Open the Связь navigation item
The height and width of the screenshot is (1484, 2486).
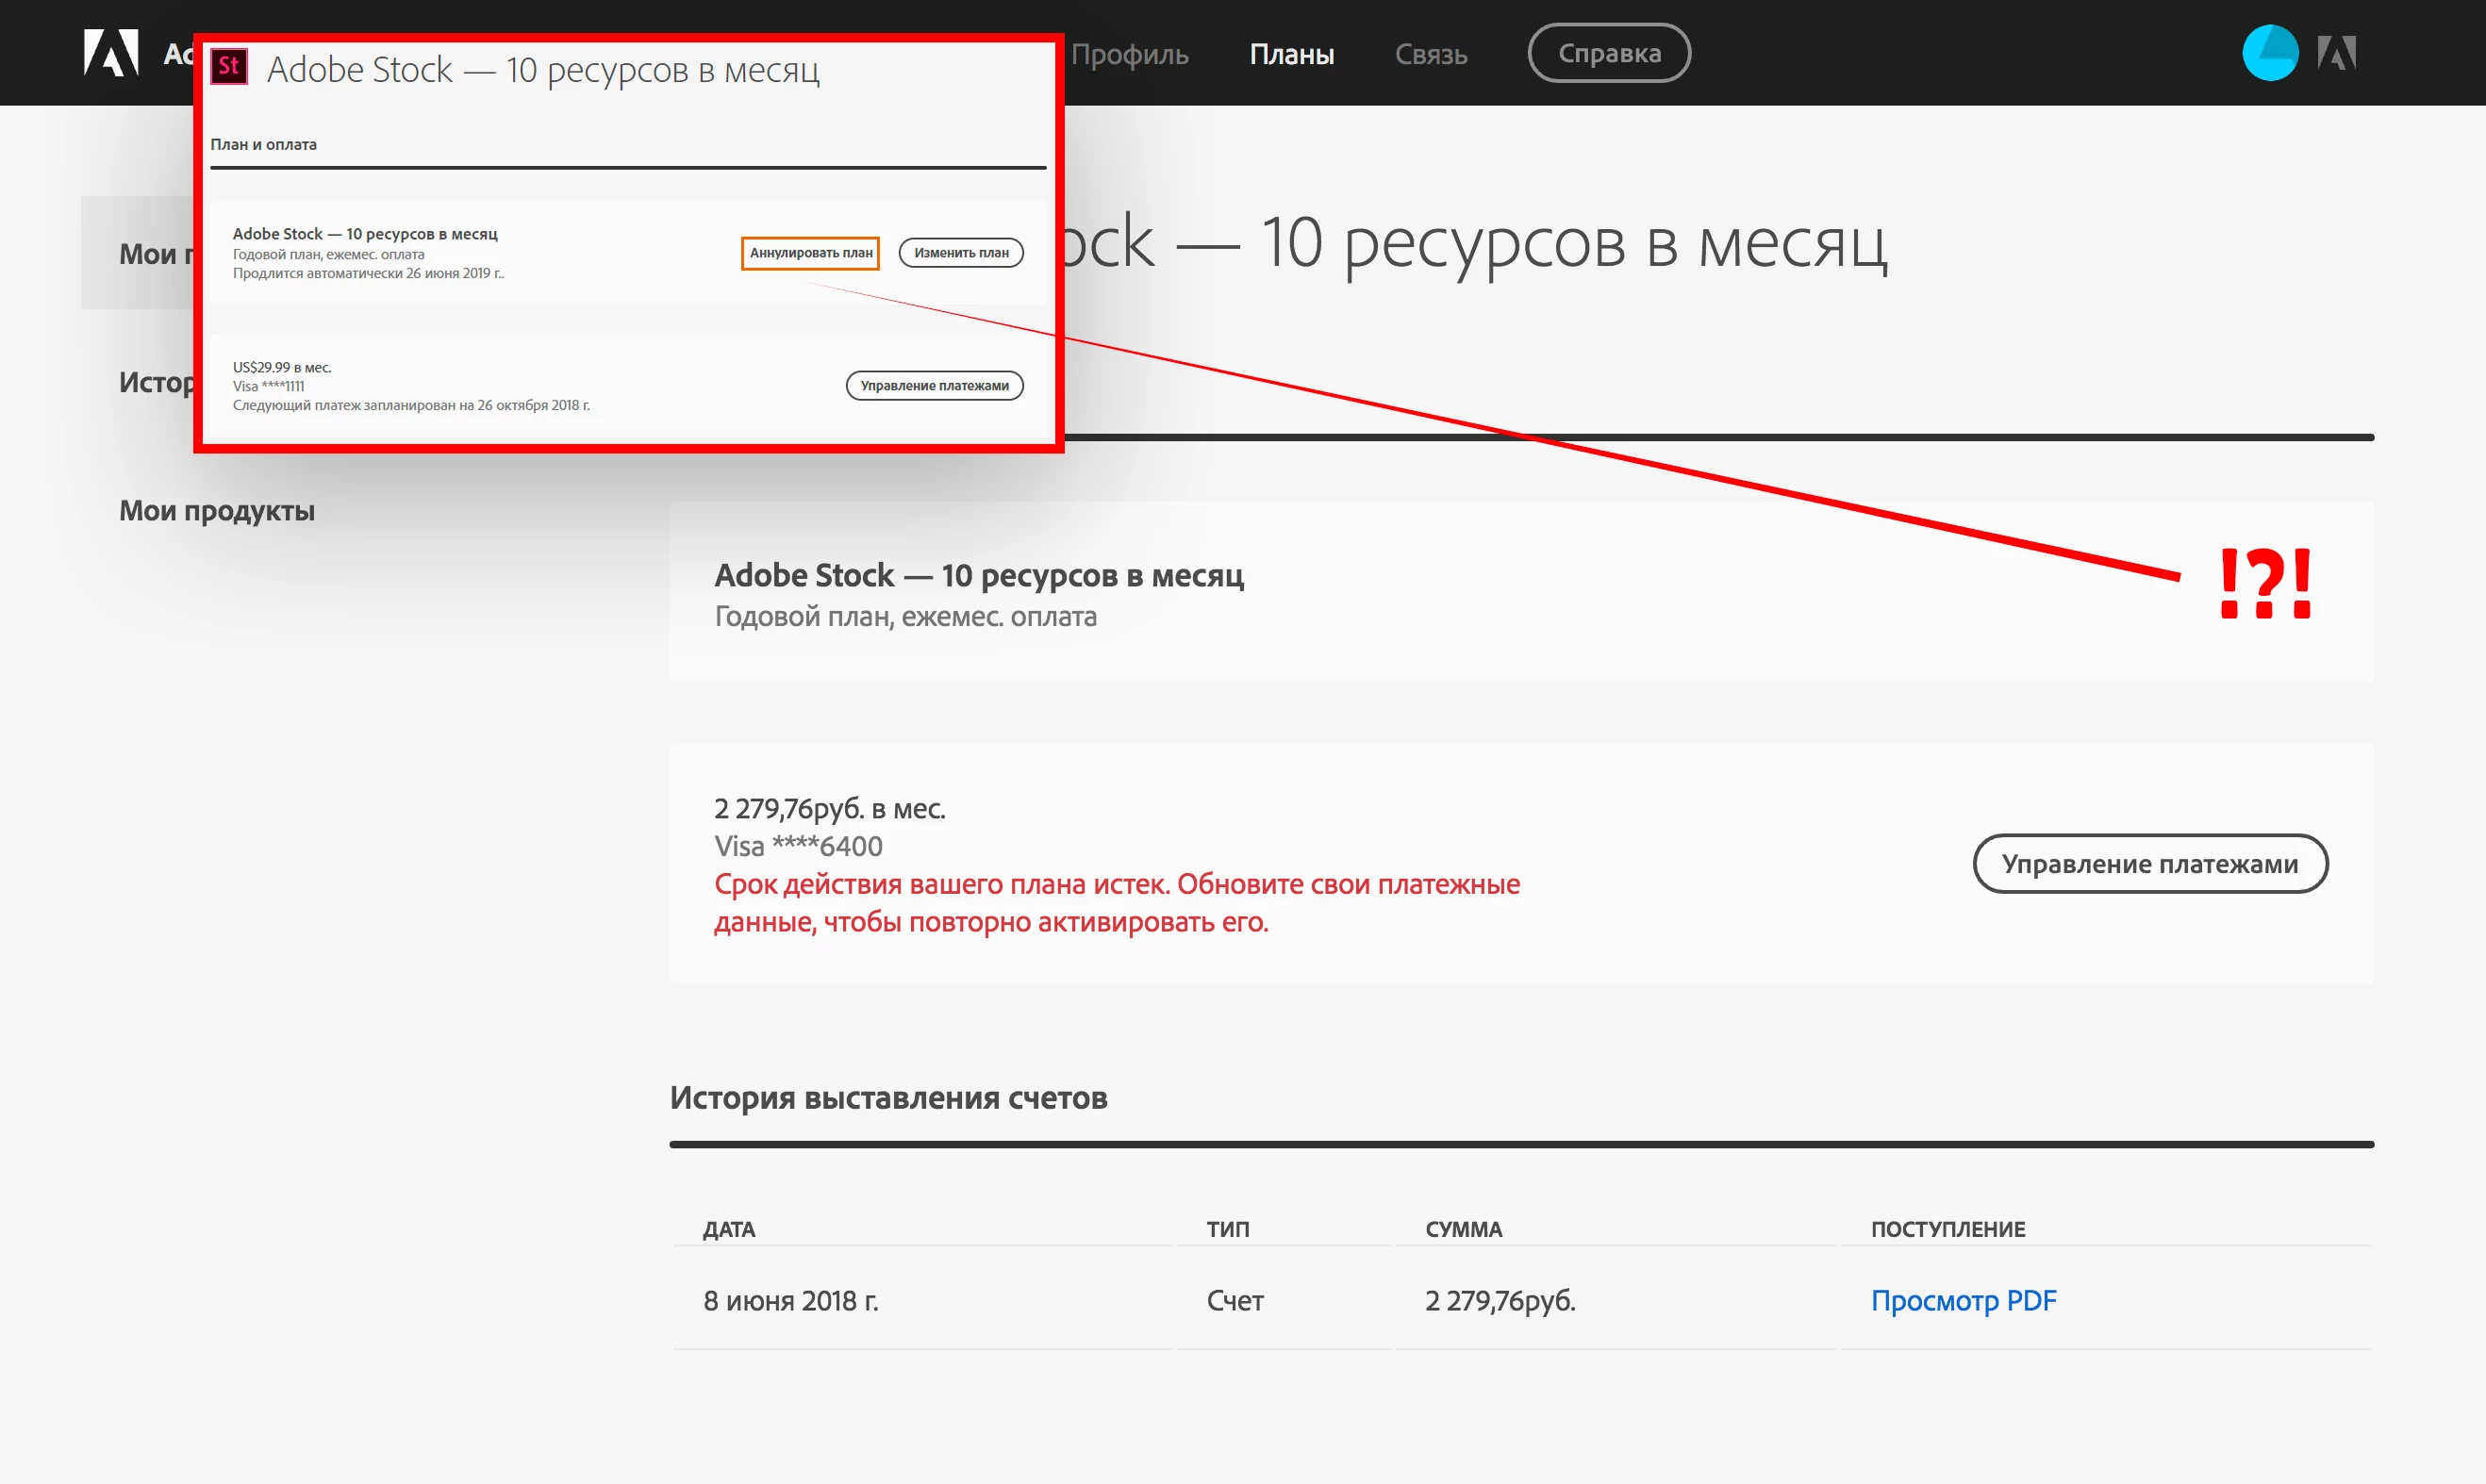coord(1430,54)
